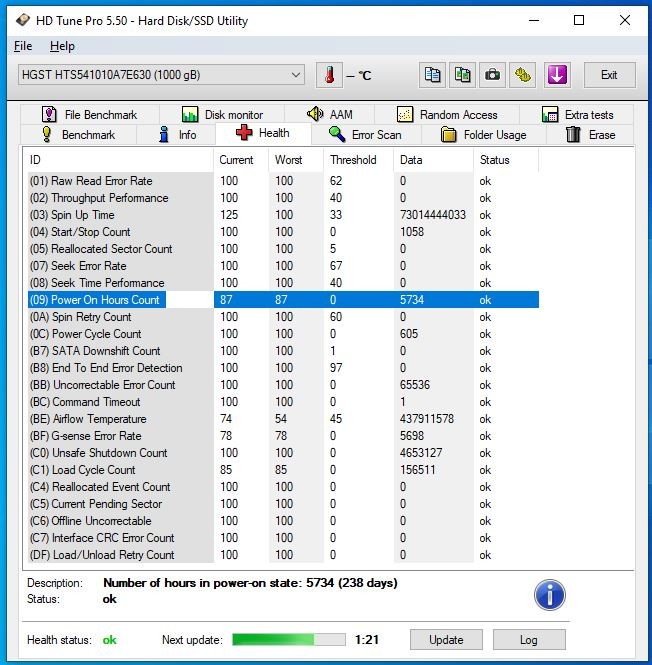
Task: Click the Status column header
Action: 506,160
